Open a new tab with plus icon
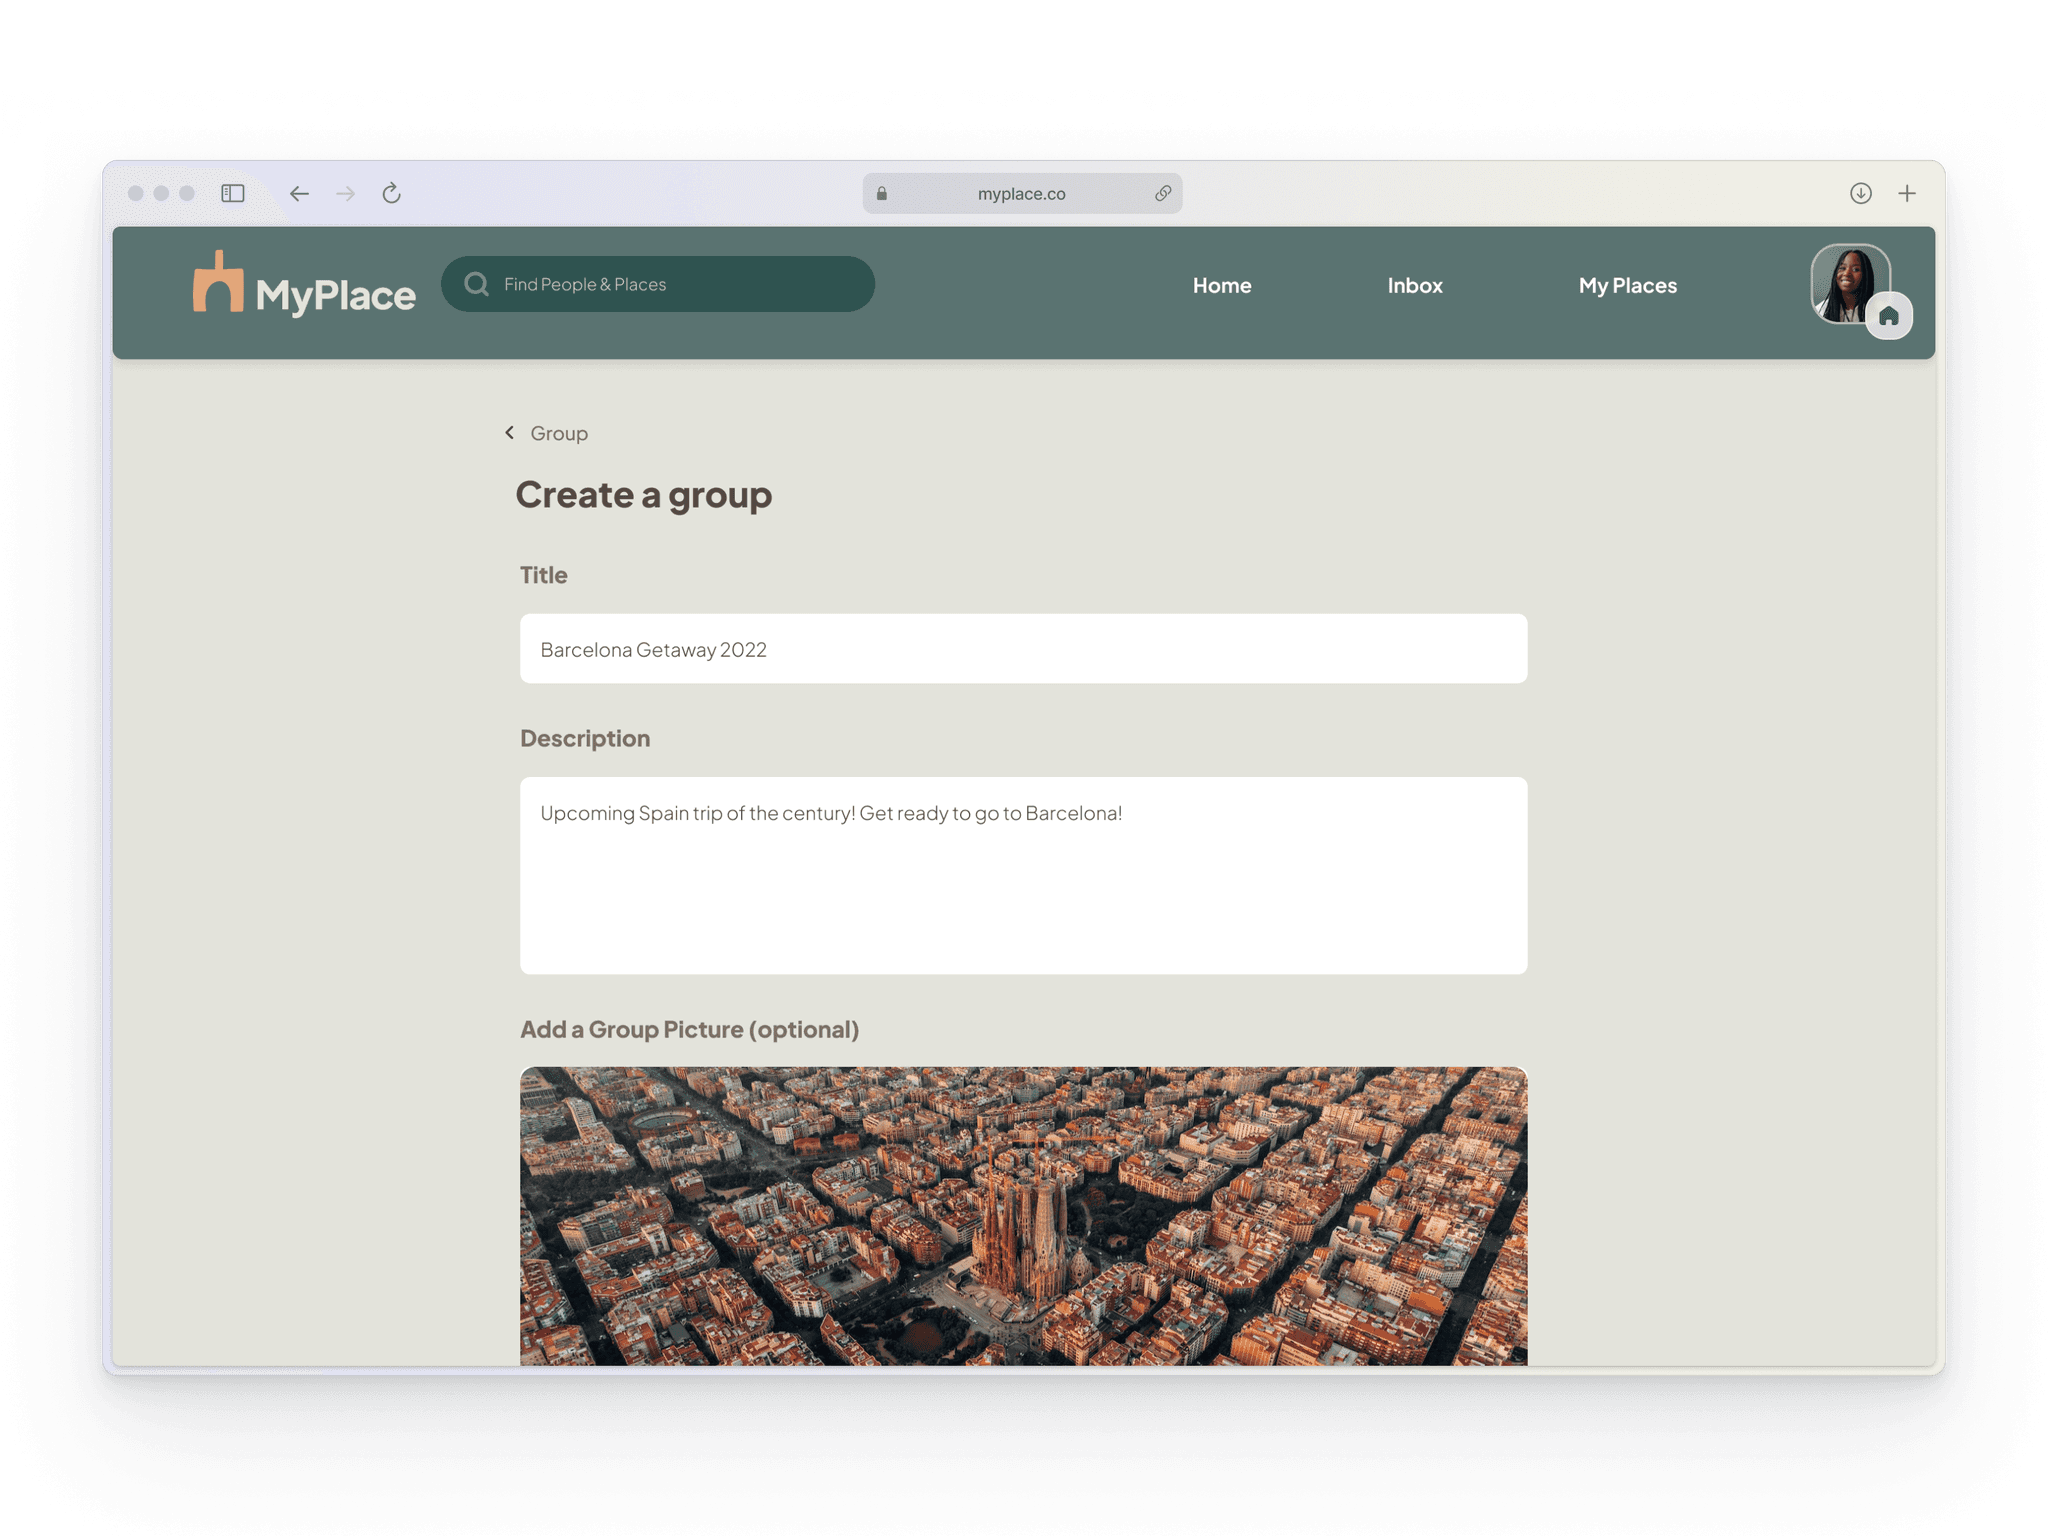 [1907, 193]
